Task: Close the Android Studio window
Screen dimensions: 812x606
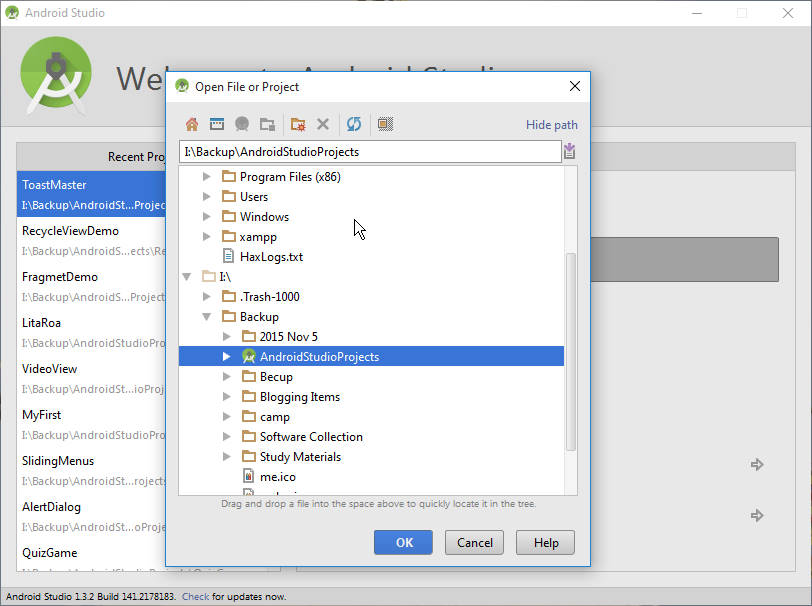Action: click(788, 13)
